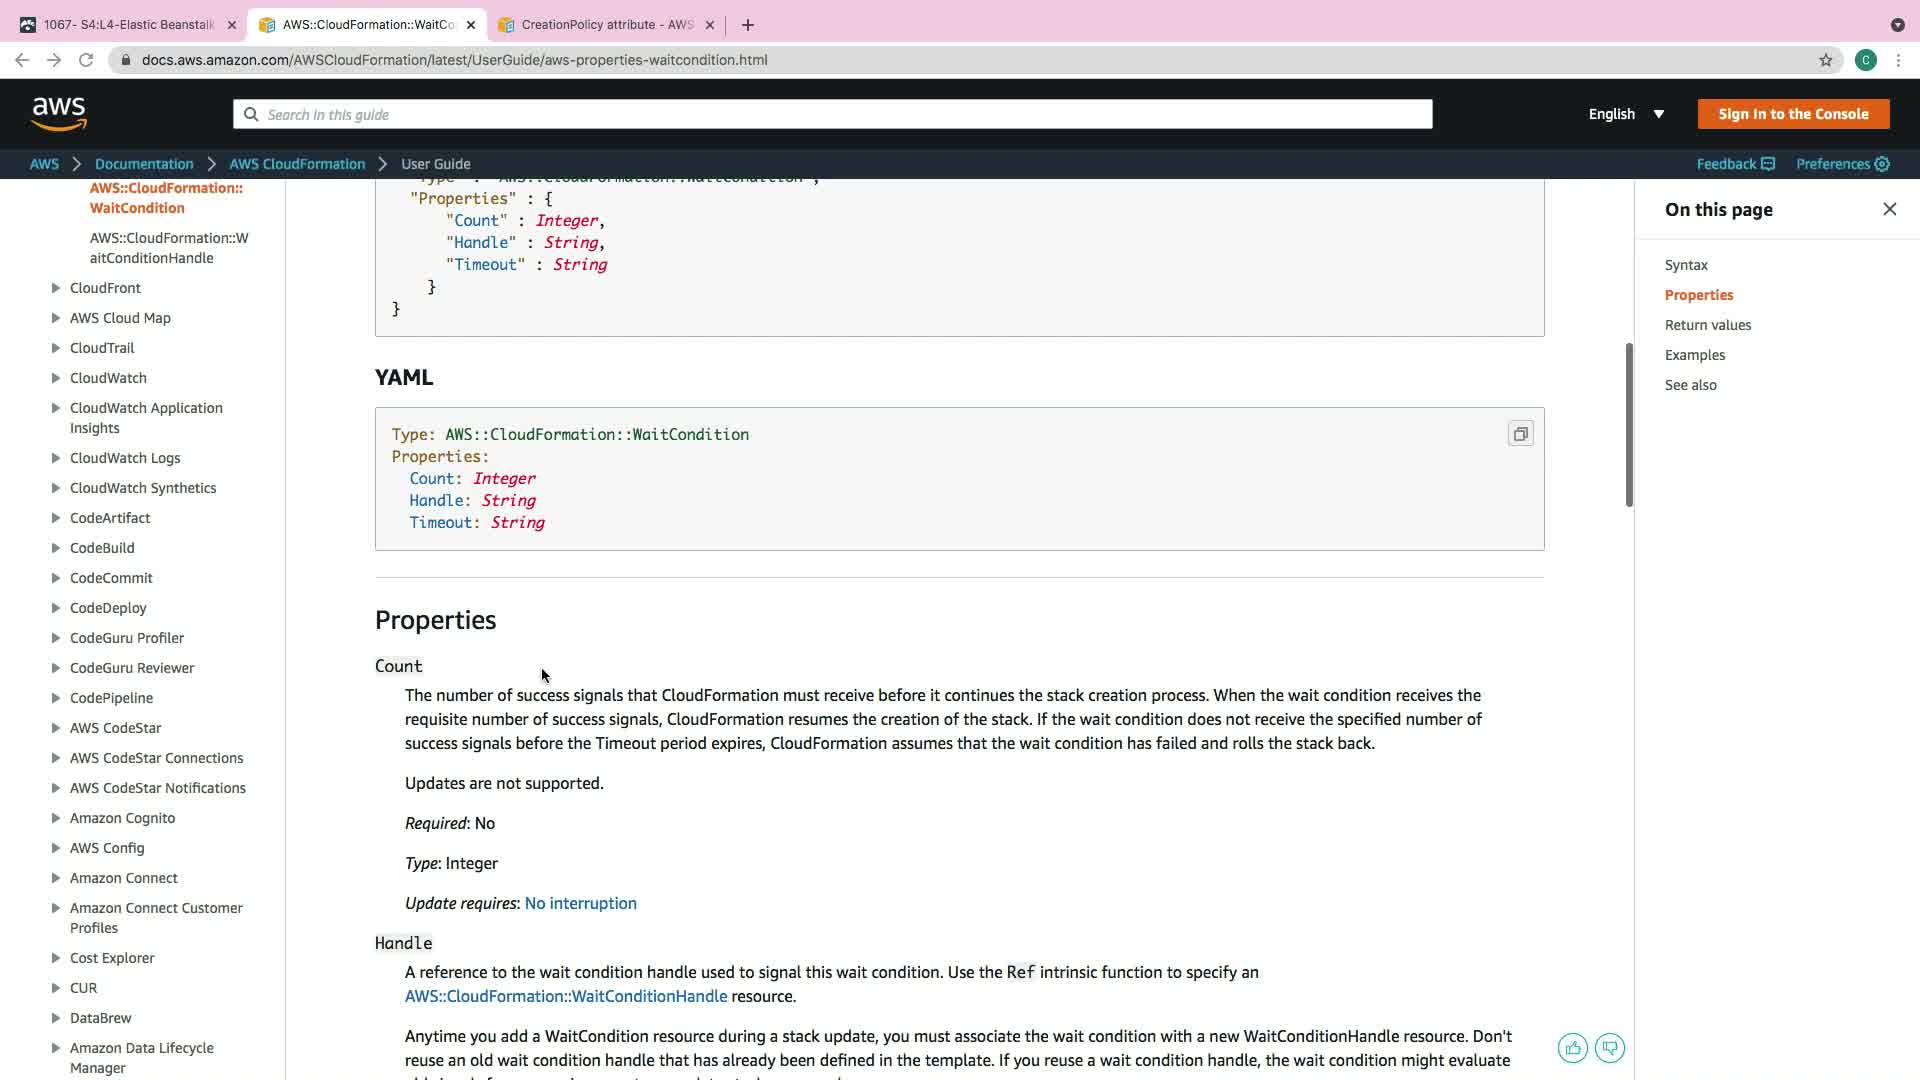The height and width of the screenshot is (1080, 1920).
Task: Open the English language dropdown
Action: click(1626, 114)
